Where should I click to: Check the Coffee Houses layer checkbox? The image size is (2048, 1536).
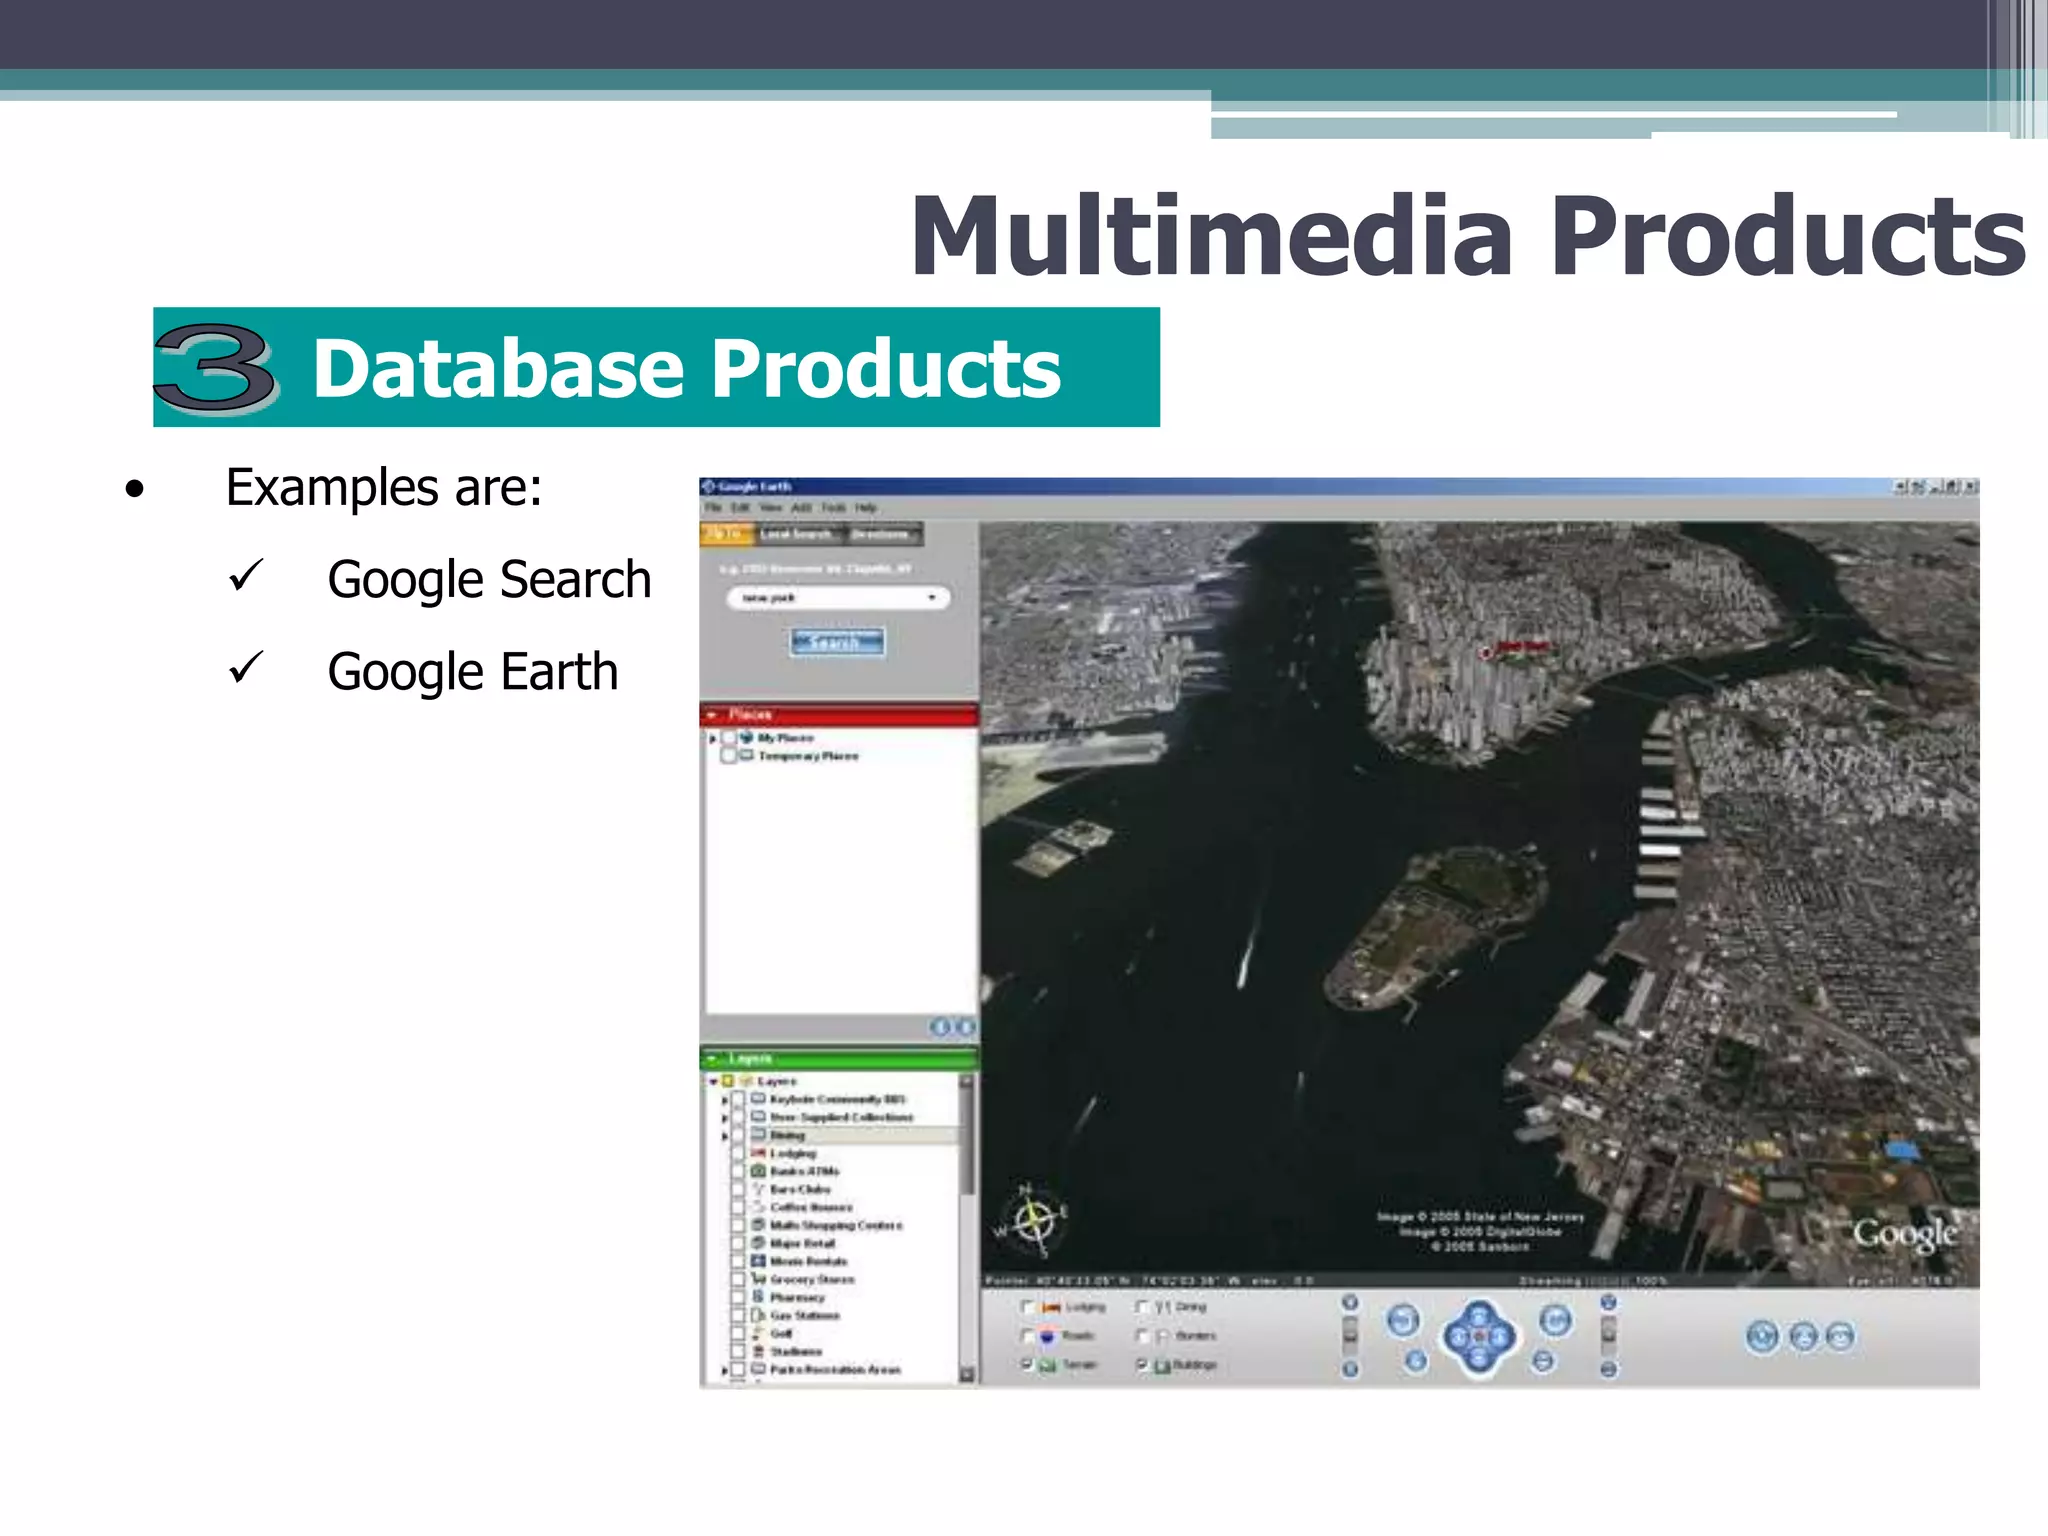pos(739,1207)
